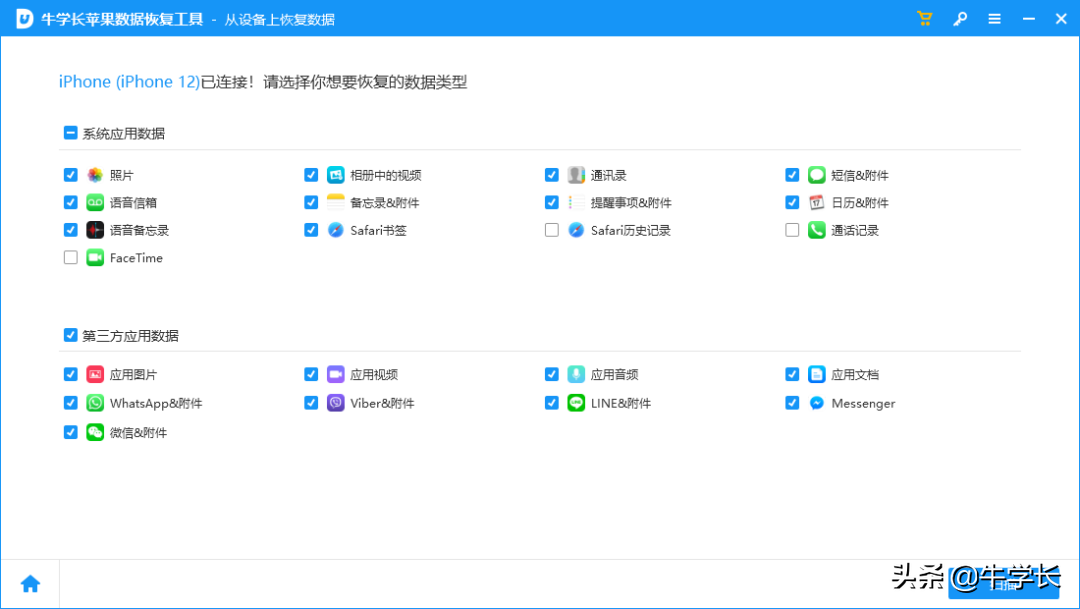This screenshot has height=609, width=1080.
Task: Click the Viber icon
Action: 336,403
